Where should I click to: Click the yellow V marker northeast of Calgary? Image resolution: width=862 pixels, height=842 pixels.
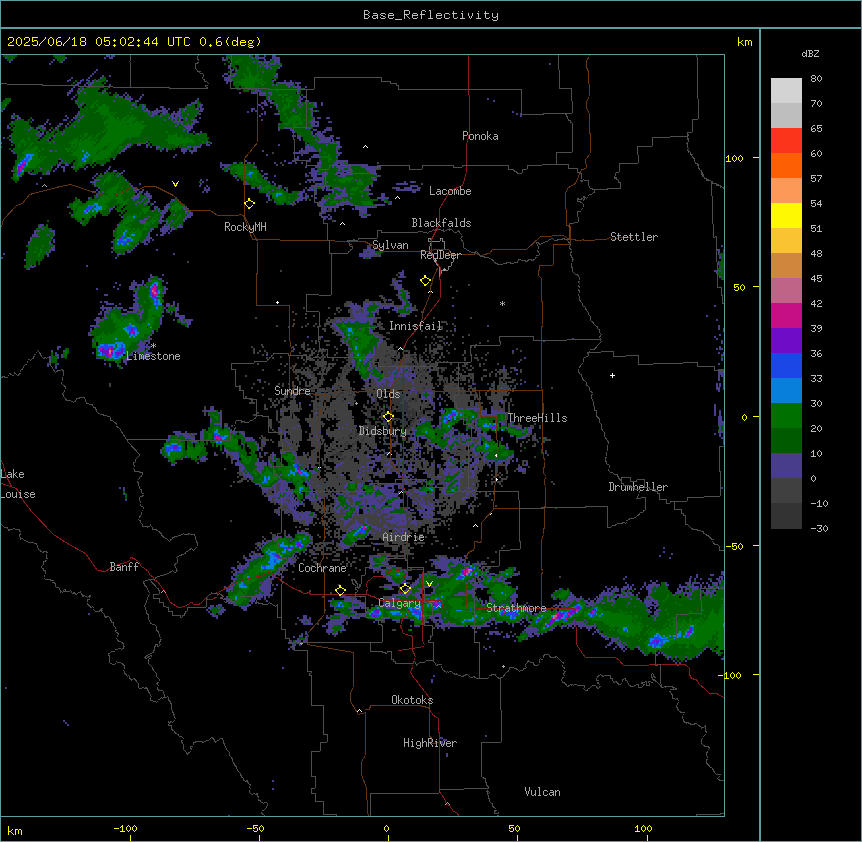click(x=429, y=584)
